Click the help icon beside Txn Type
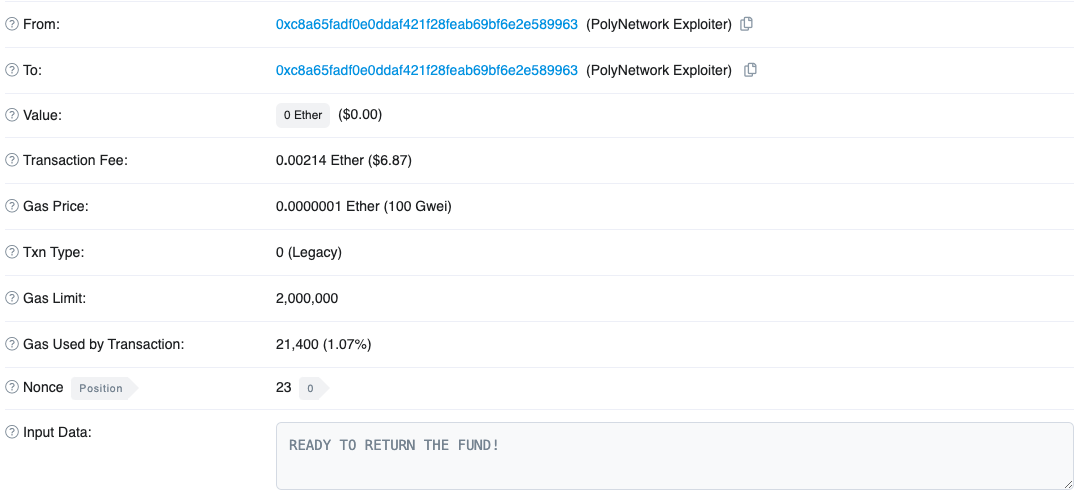 12,252
